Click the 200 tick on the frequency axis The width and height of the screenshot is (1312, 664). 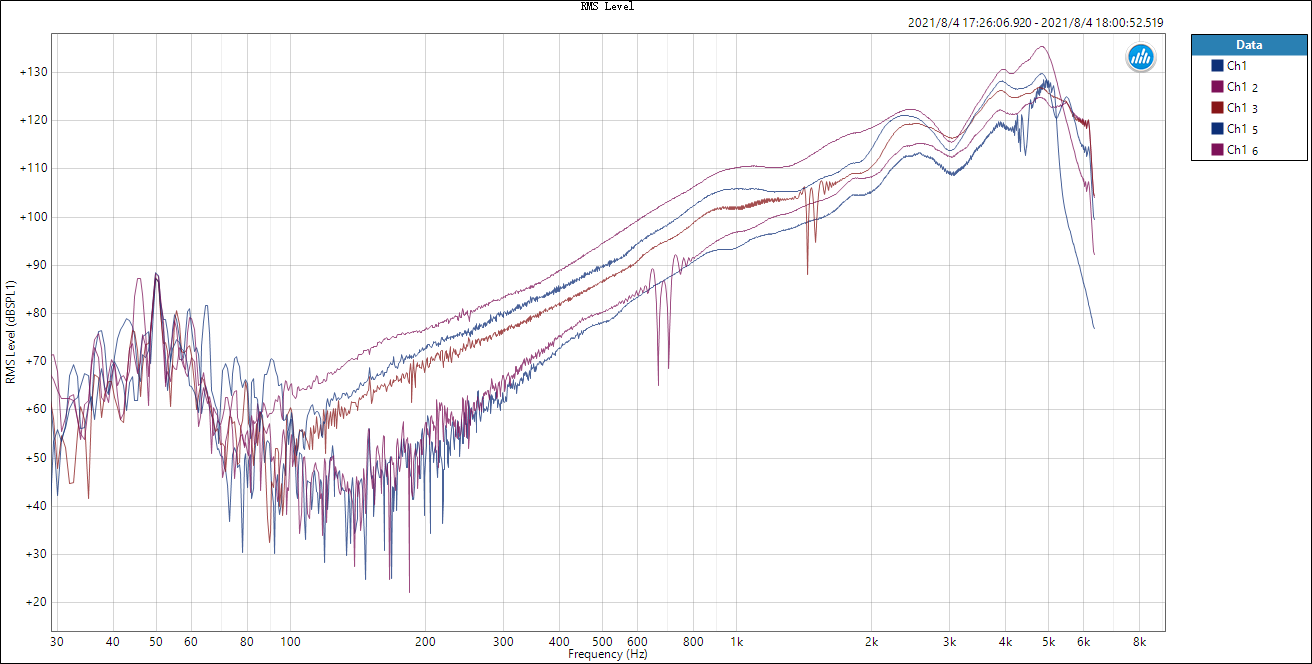click(x=426, y=641)
